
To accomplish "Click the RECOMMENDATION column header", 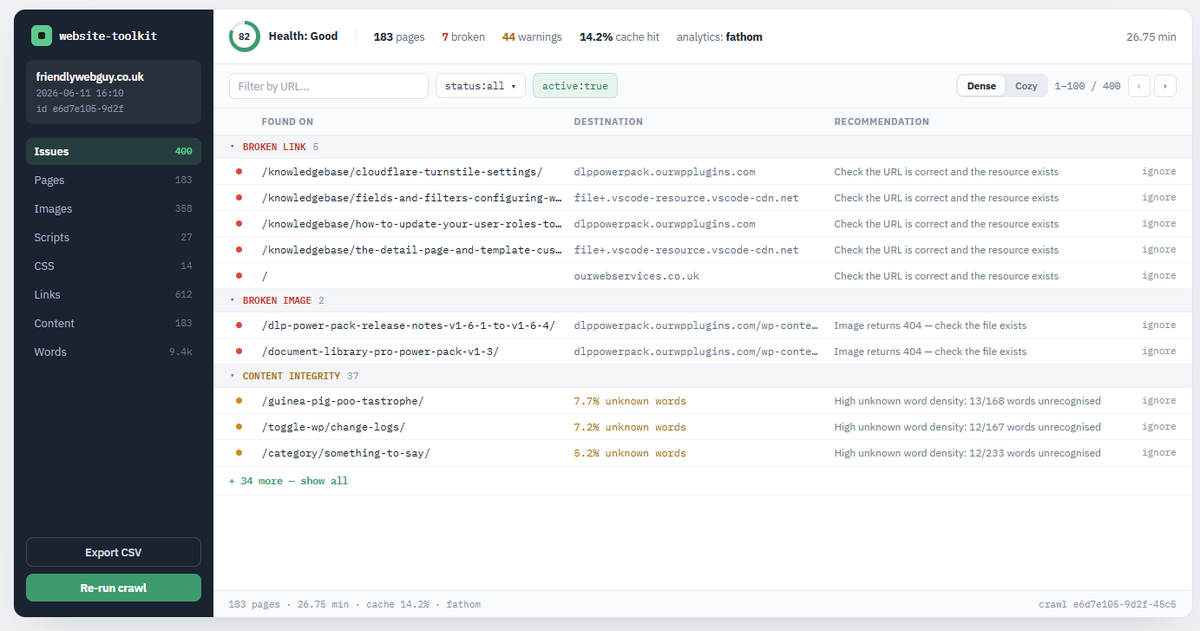I will pyautogui.click(x=881, y=122).
